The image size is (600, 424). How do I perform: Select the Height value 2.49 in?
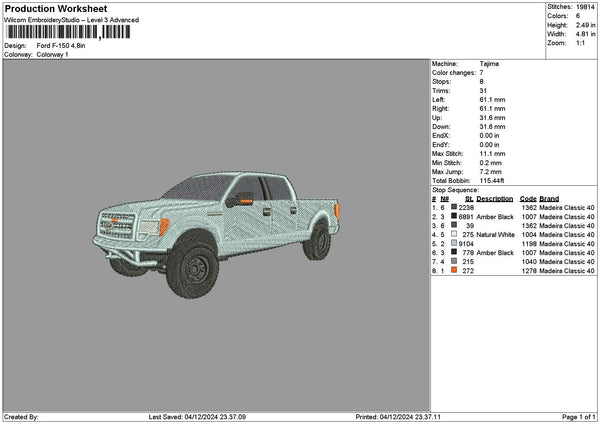pos(585,25)
